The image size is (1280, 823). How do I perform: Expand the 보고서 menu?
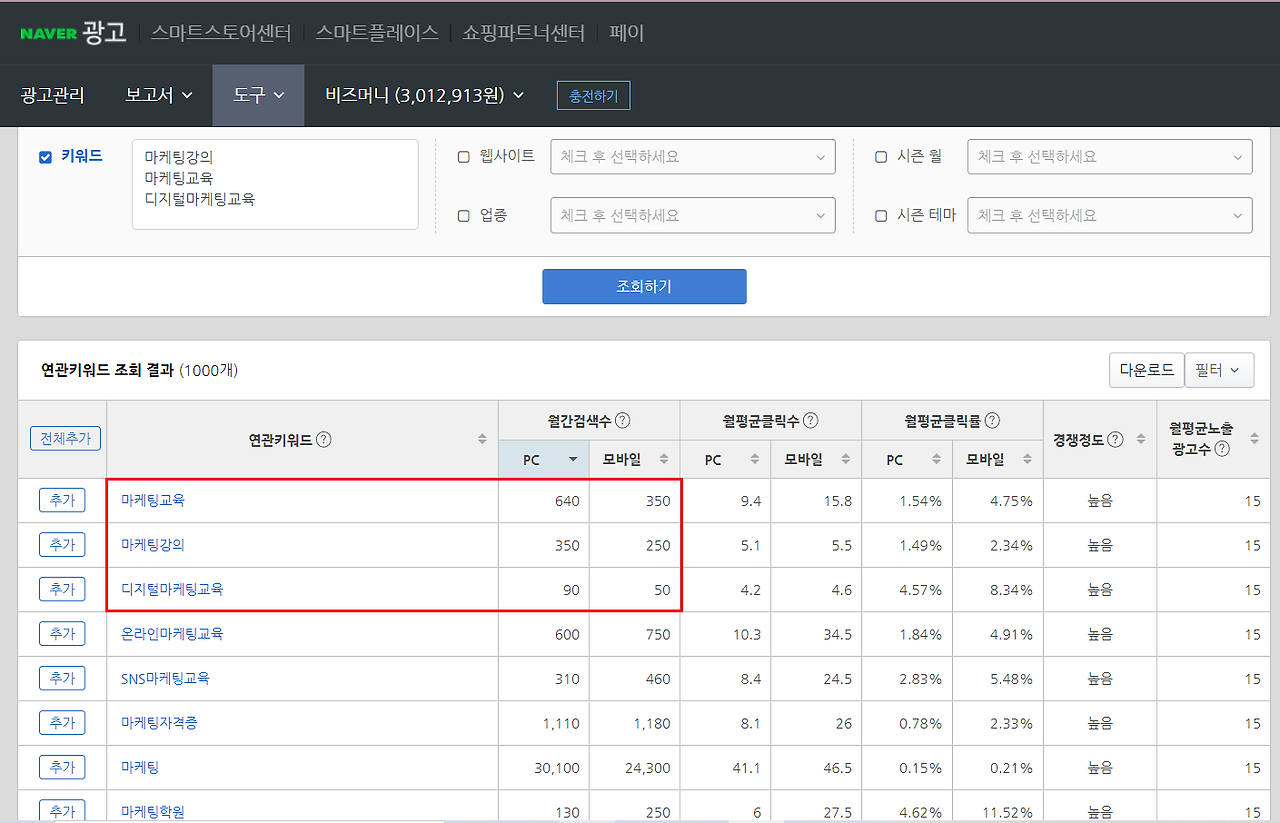[159, 95]
